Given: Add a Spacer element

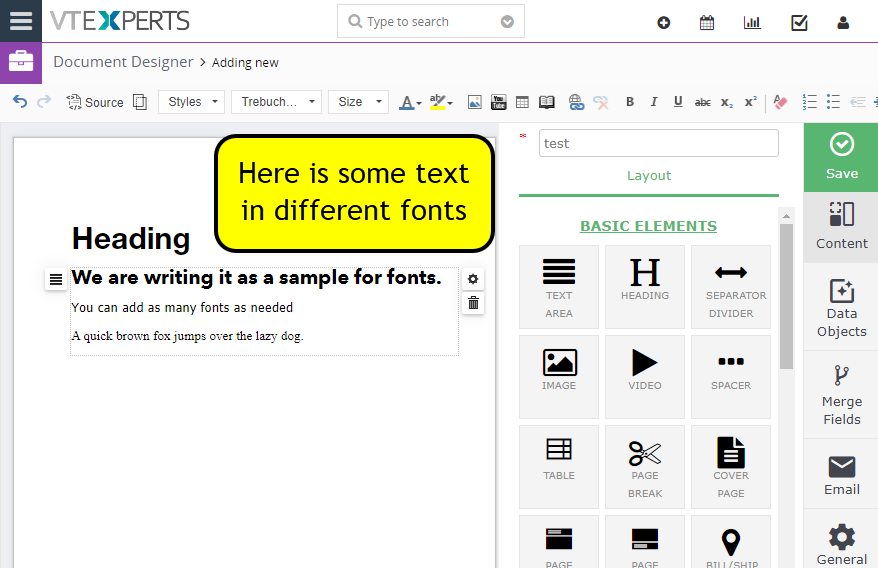Looking at the screenshot, I should [x=731, y=377].
